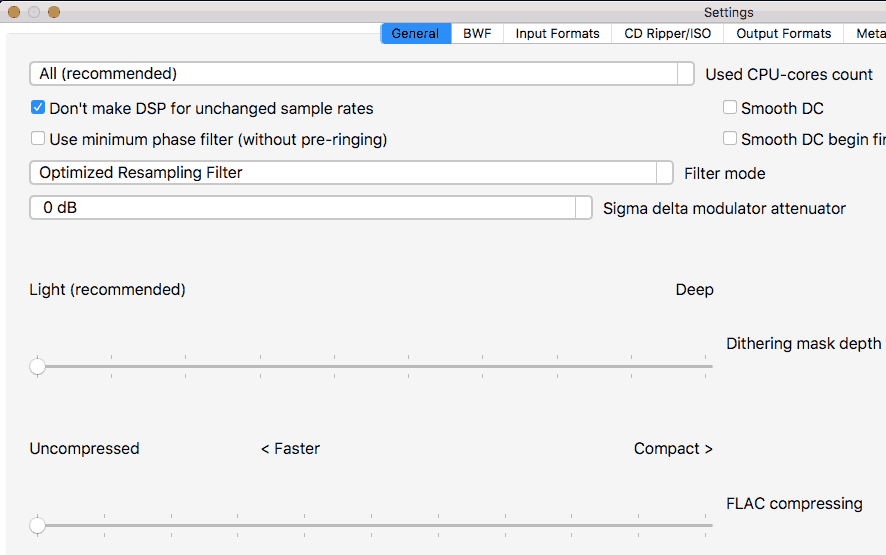886x555 pixels.
Task: Enable Use minimum phase filter checkbox
Action: (38, 138)
